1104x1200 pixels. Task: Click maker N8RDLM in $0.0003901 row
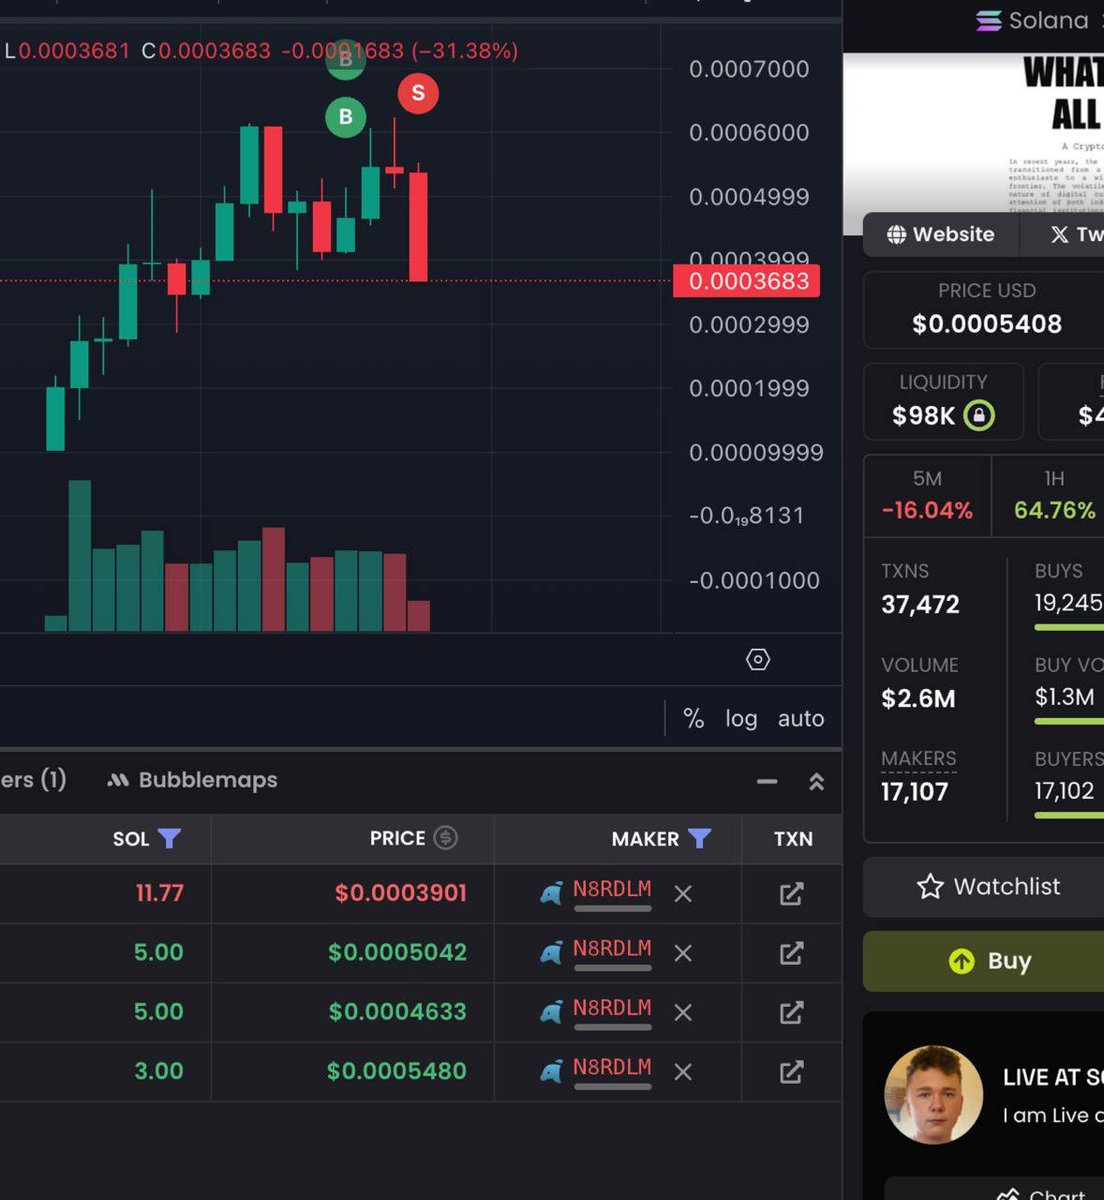pyautogui.click(x=612, y=890)
